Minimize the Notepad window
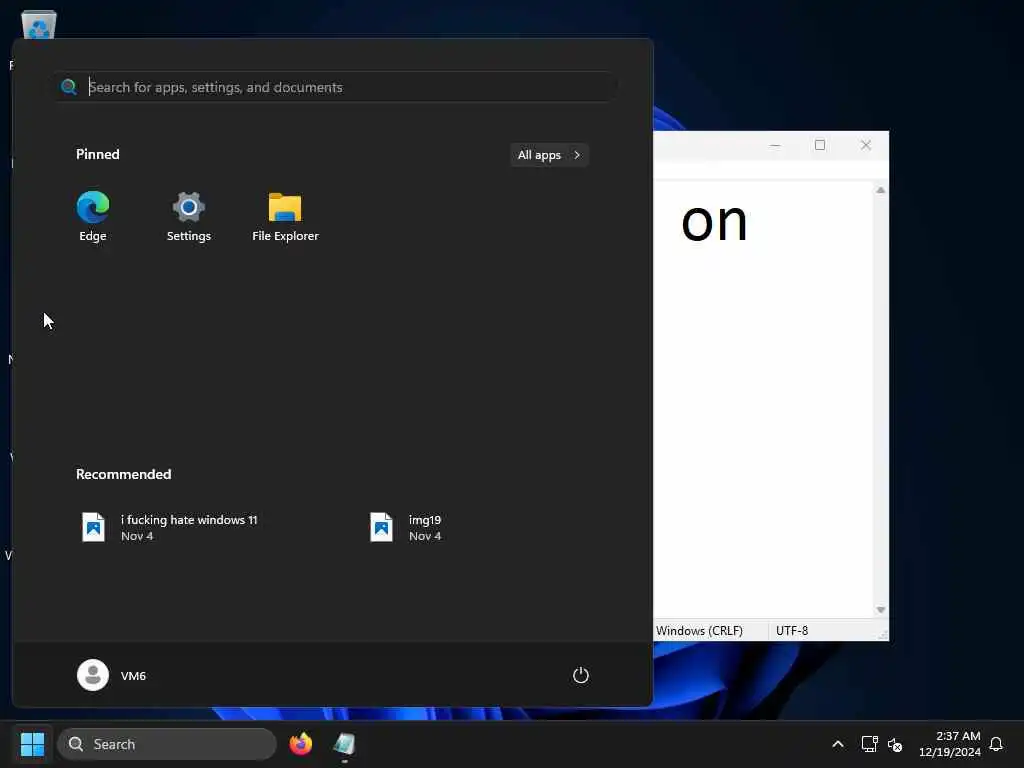Viewport: 1024px width, 768px height. 775,145
